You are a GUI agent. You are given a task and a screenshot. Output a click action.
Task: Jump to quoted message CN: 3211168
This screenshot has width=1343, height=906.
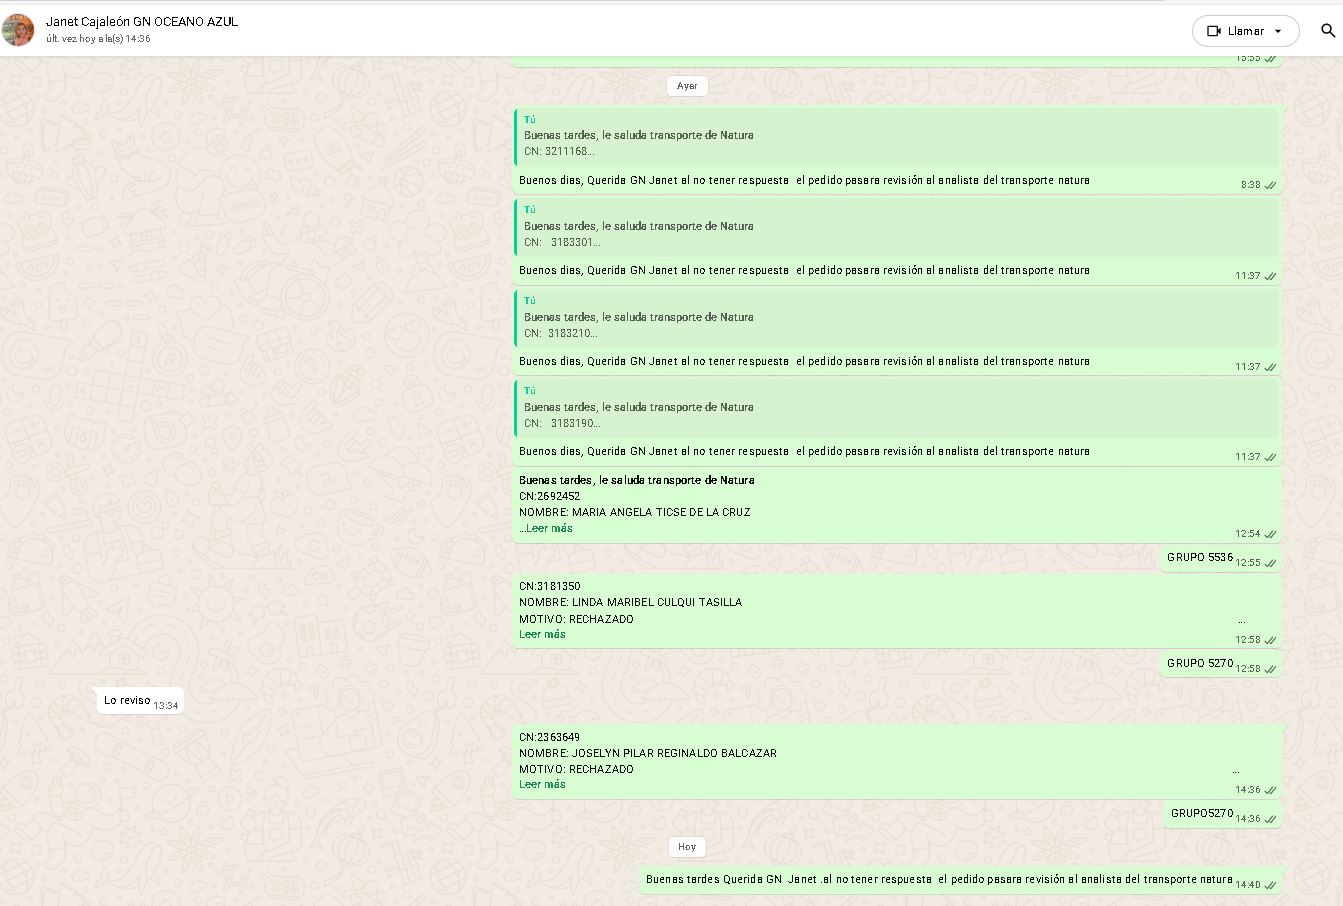[896, 137]
